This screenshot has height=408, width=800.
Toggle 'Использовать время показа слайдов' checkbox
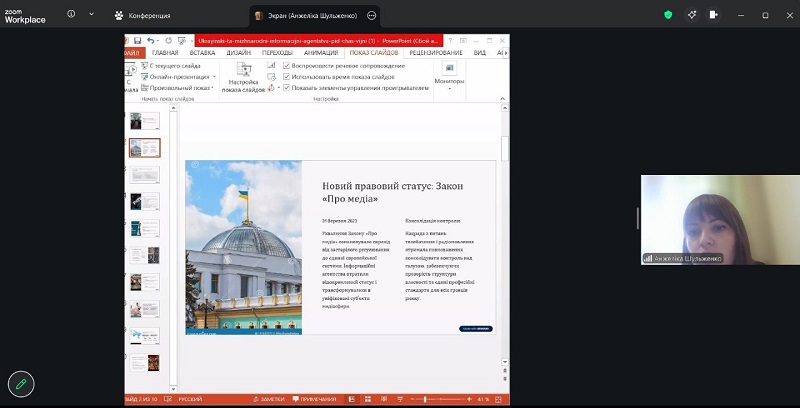(x=287, y=77)
